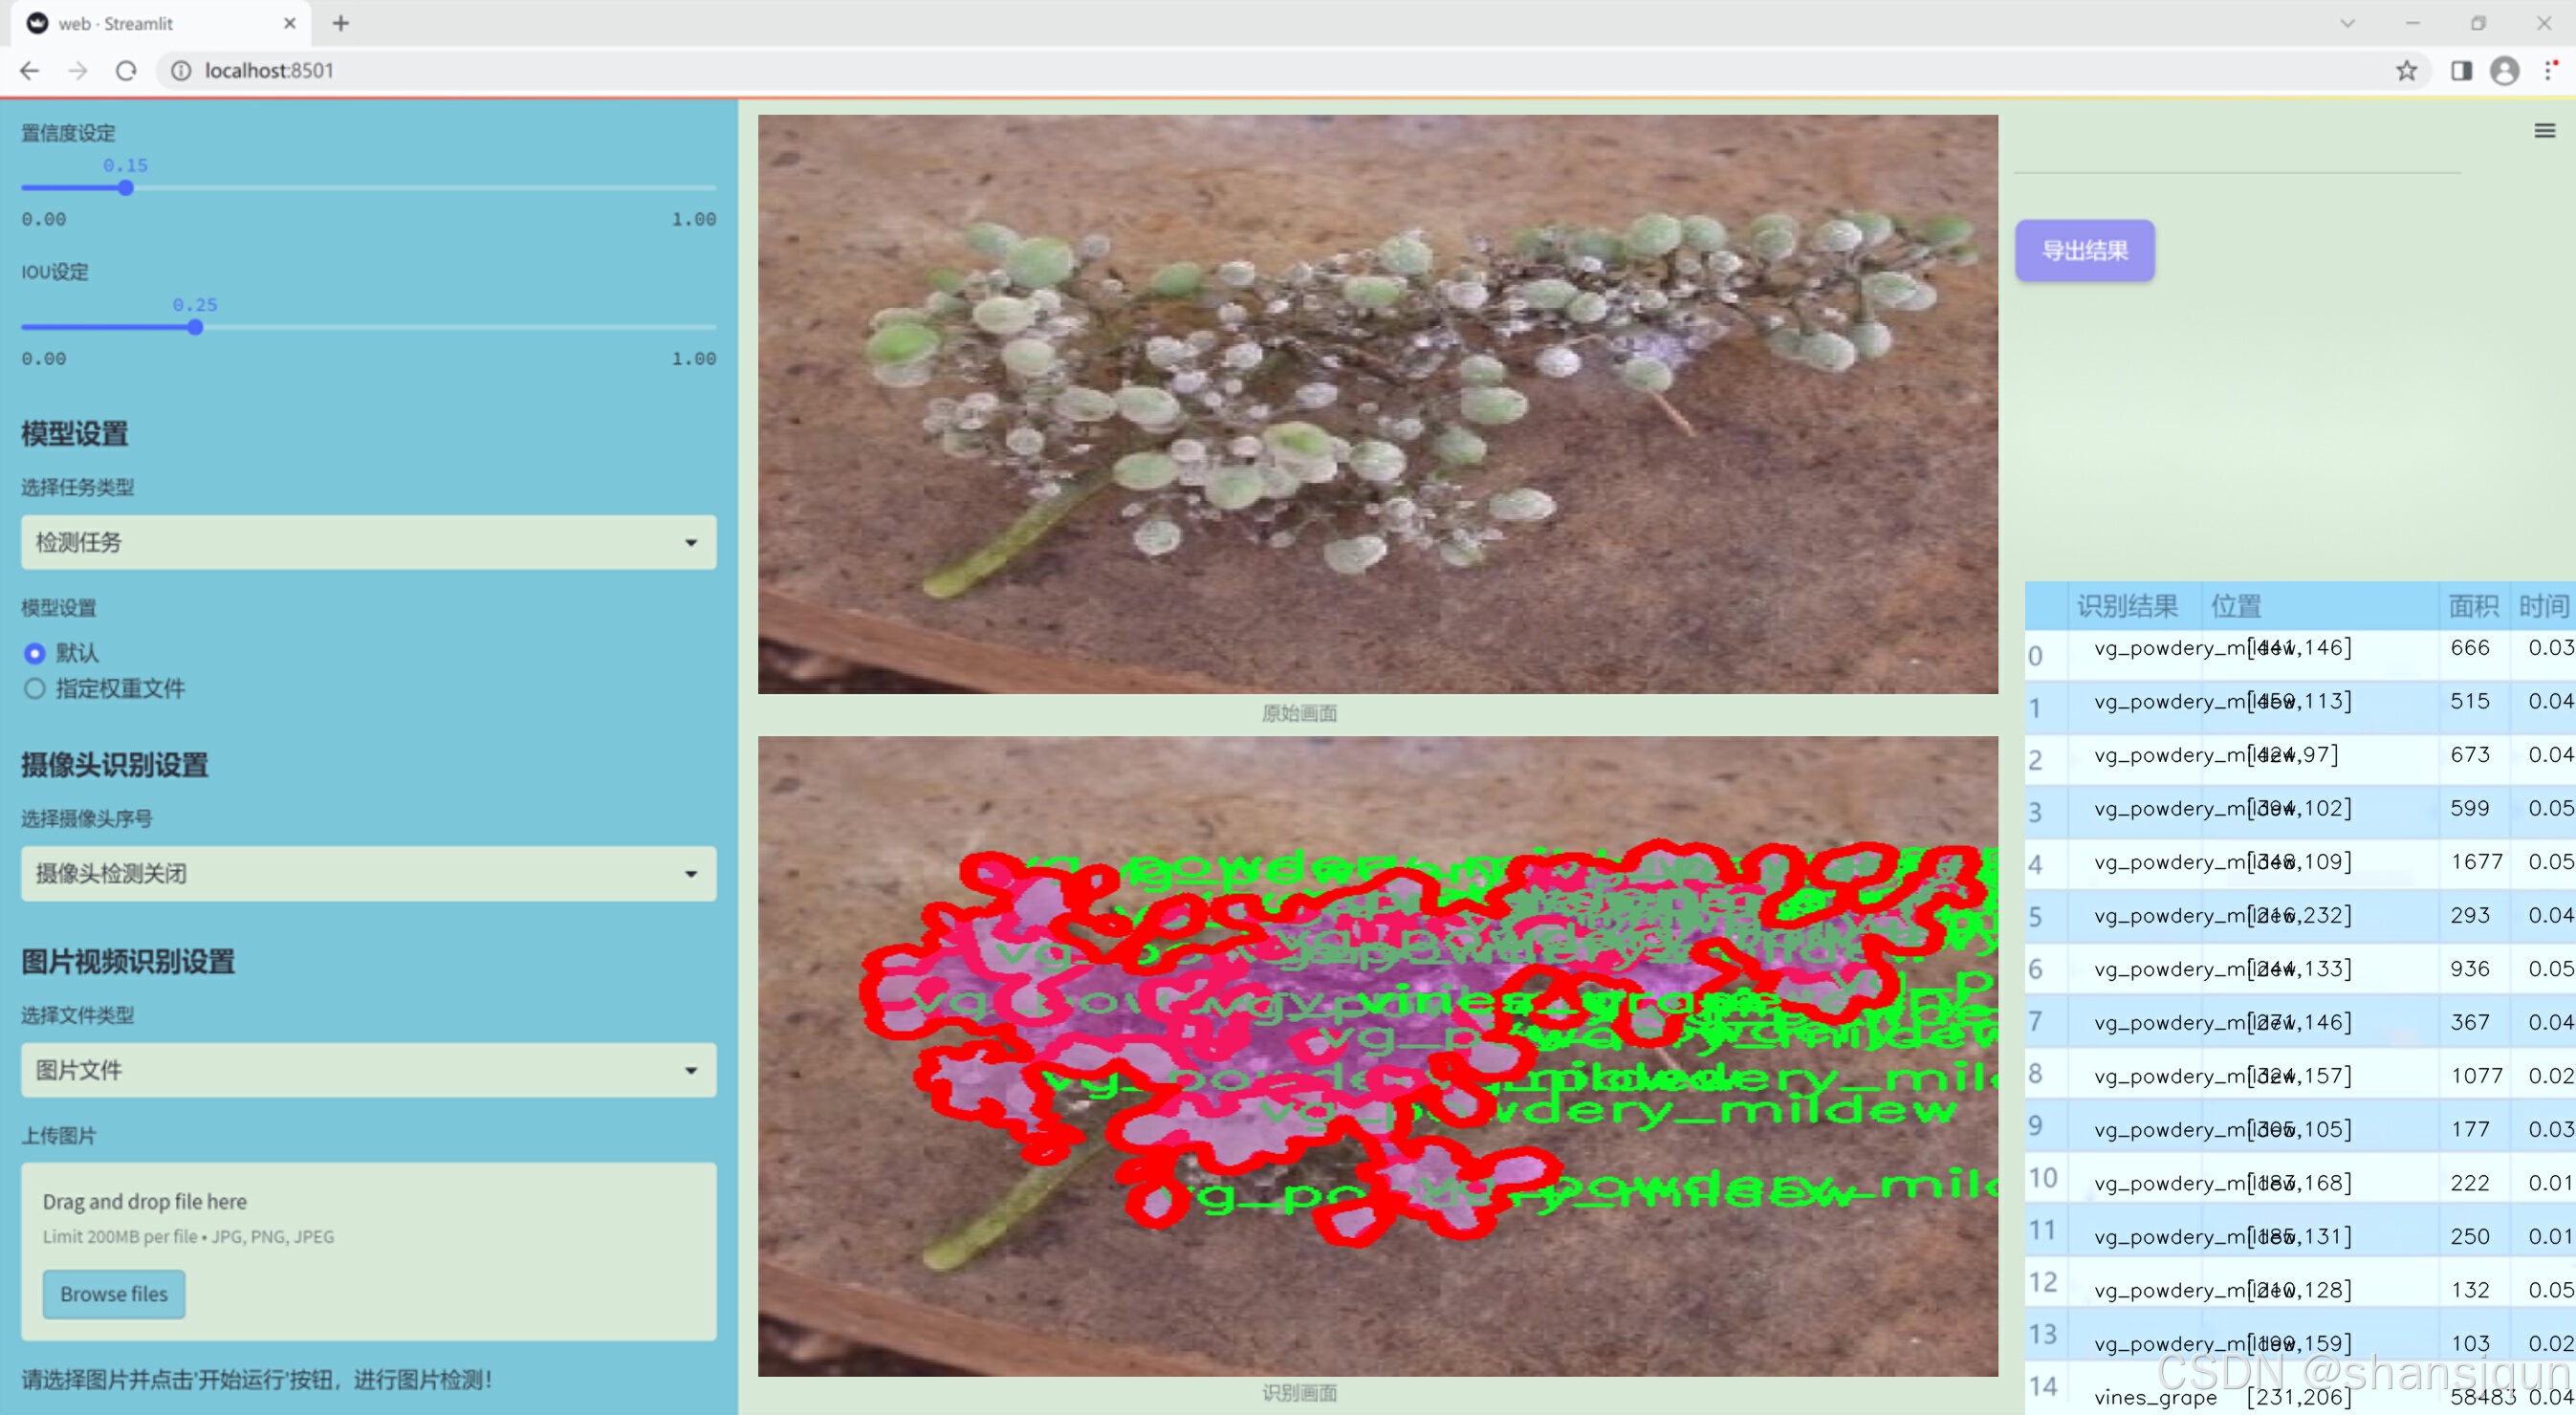
Task: Bookmark this page with the star icon
Action: click(x=2406, y=71)
